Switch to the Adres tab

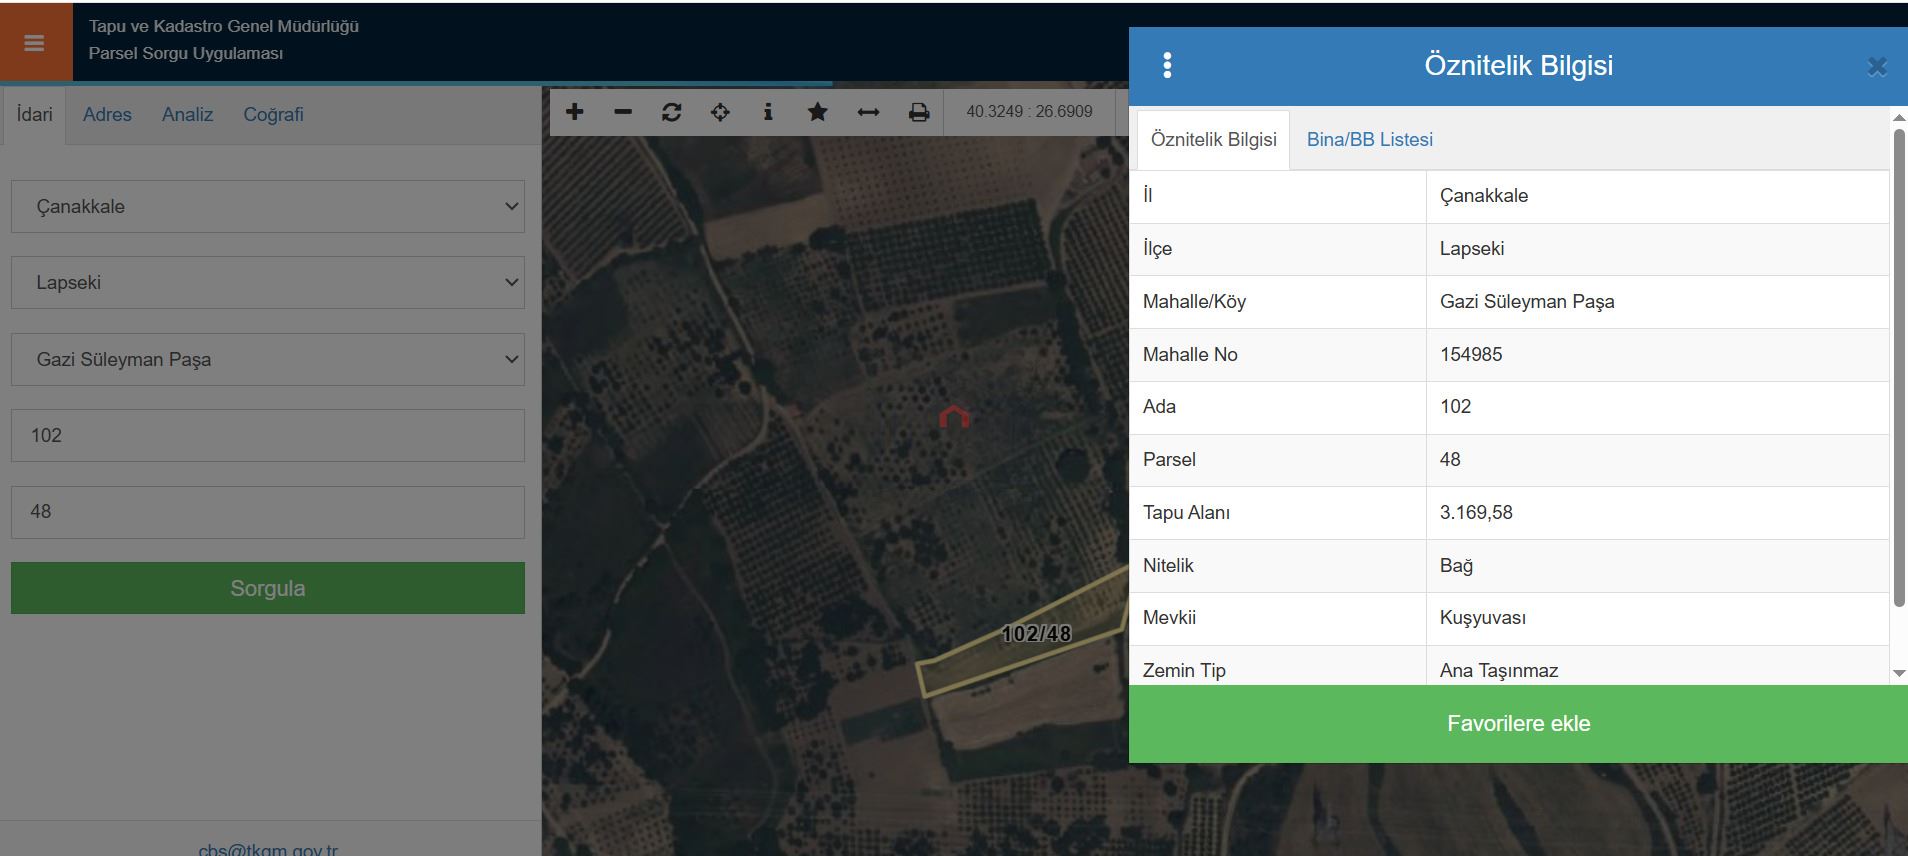107,115
